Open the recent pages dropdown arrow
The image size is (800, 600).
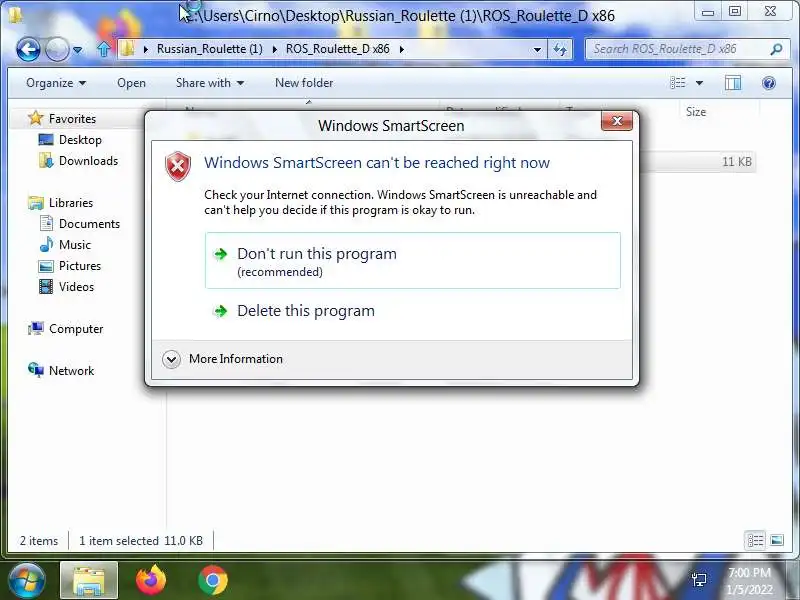pyautogui.click(x=78, y=50)
